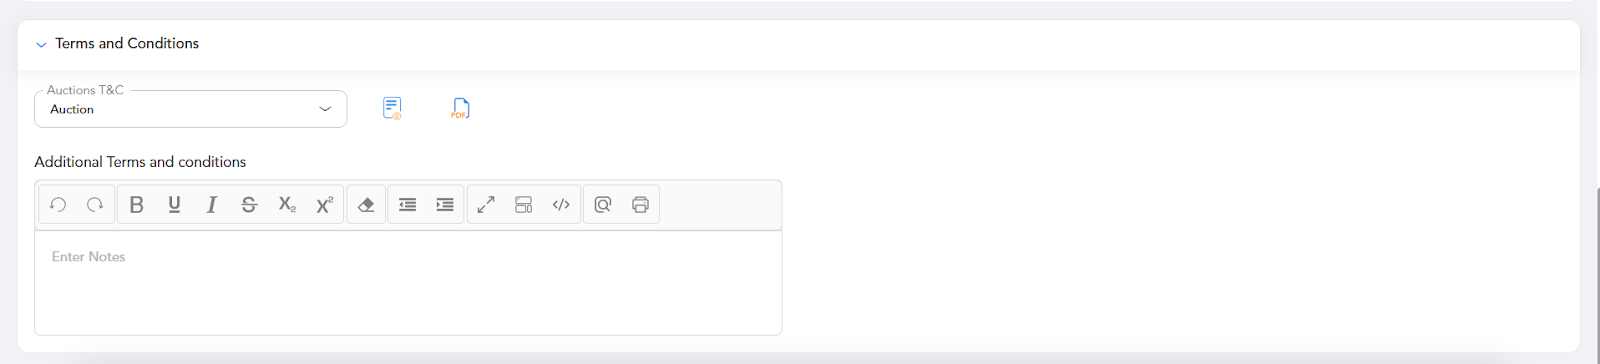View the terms document icon
Screen dimensions: 1600x364
coord(392,108)
